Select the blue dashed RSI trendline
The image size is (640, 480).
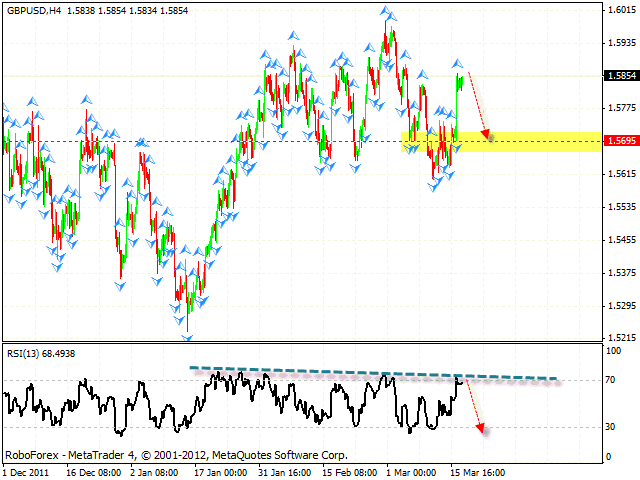coord(380,373)
